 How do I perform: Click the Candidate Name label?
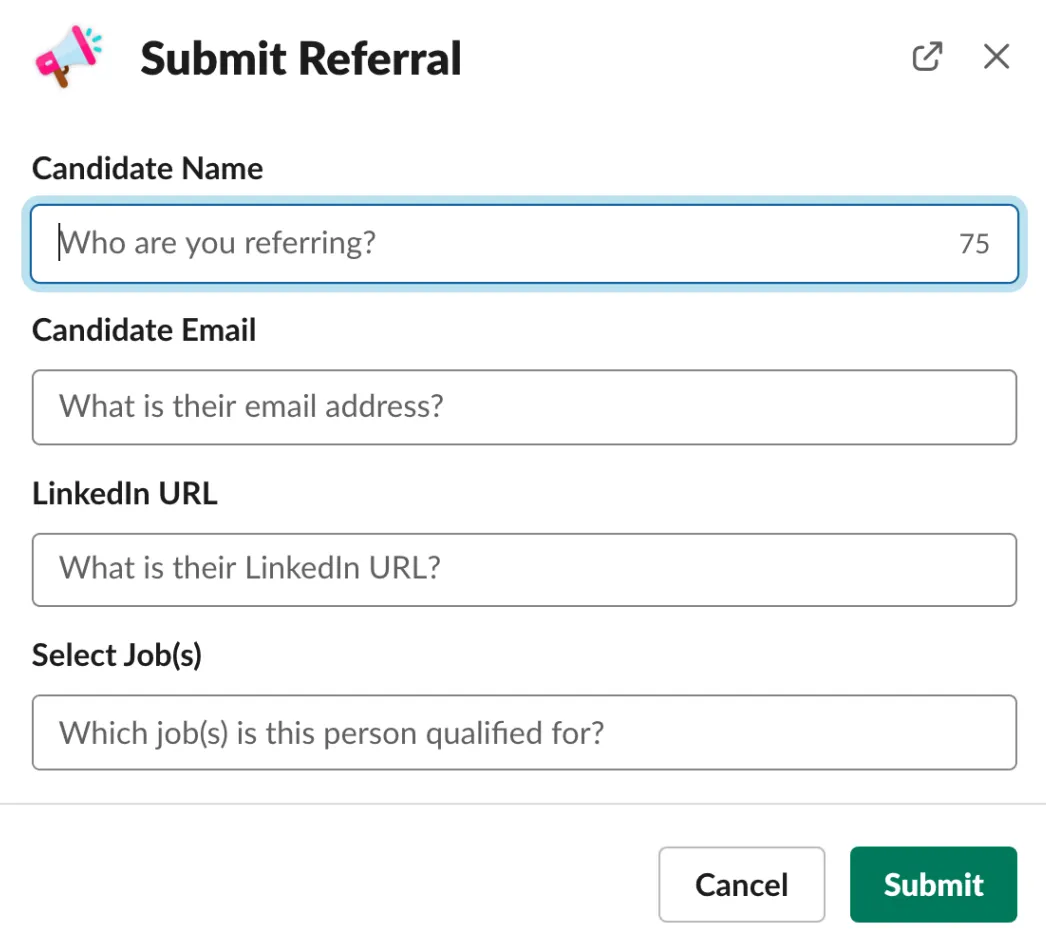tap(147, 168)
